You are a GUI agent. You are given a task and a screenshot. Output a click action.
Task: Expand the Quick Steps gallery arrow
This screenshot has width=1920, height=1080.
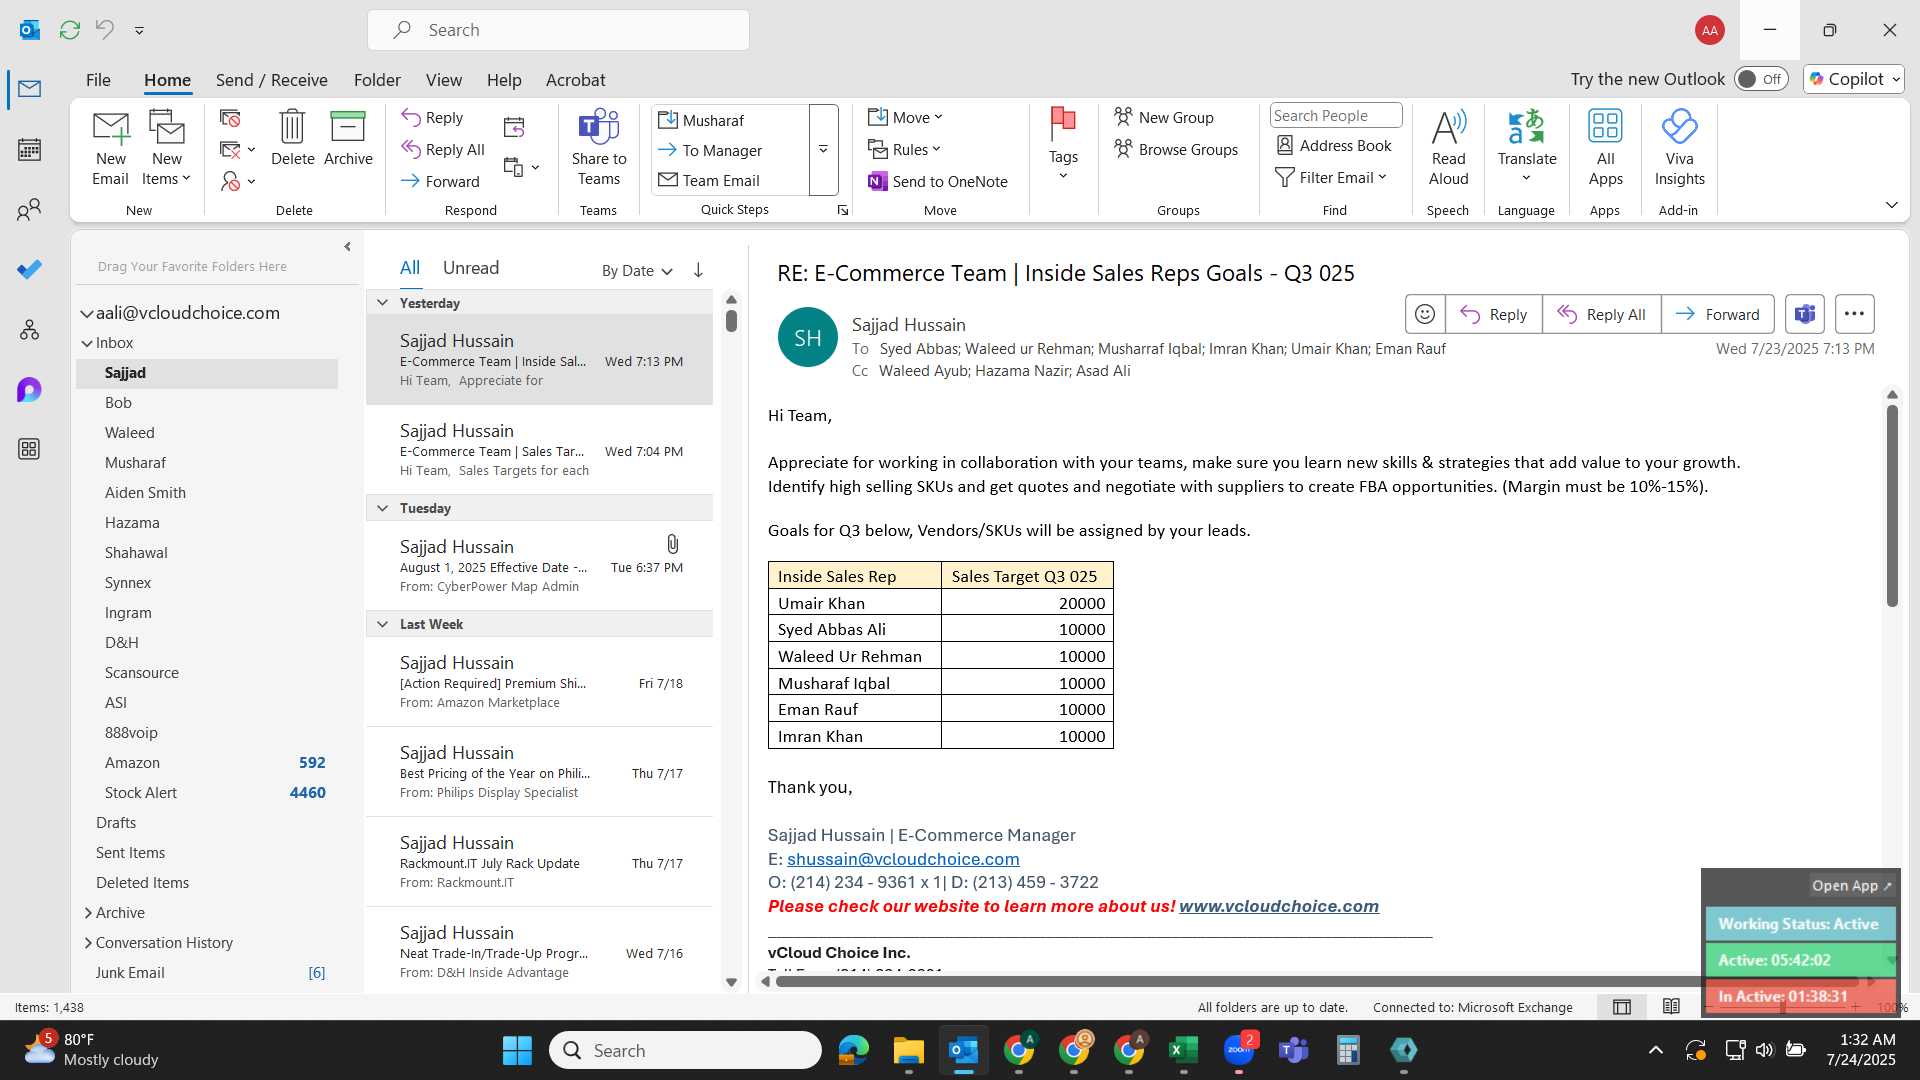click(x=823, y=150)
